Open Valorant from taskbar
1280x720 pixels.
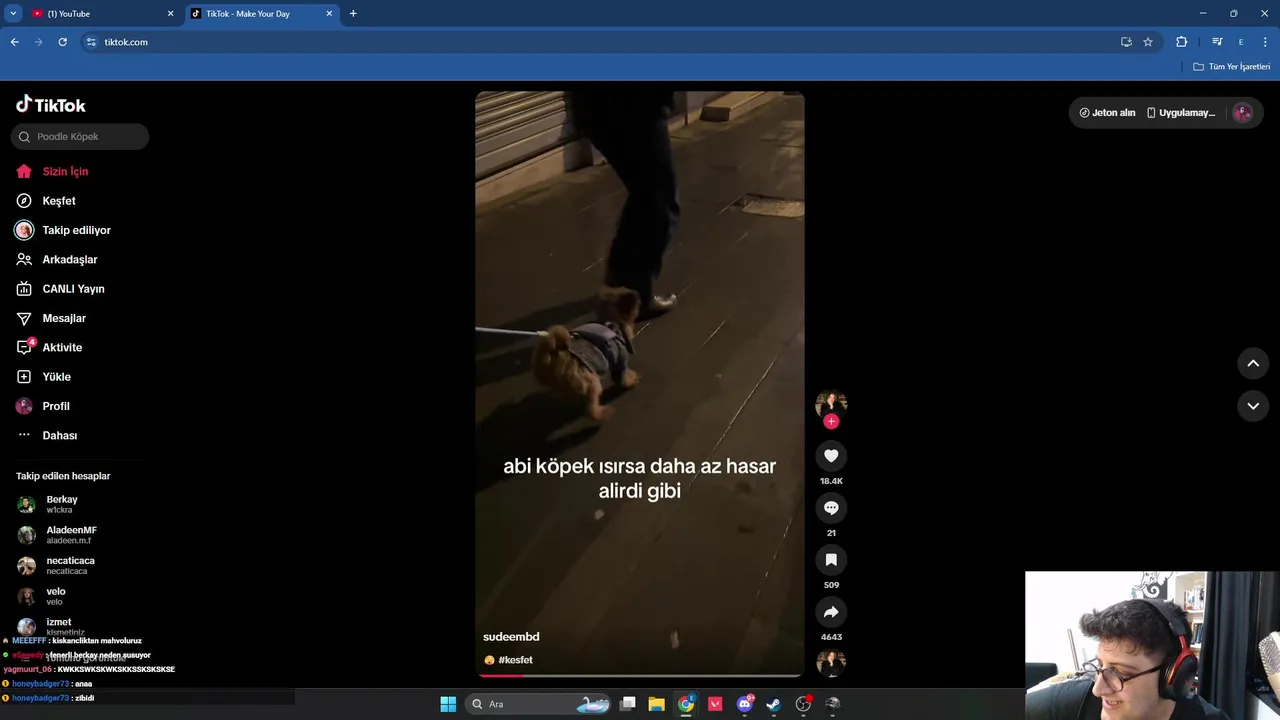pos(715,704)
